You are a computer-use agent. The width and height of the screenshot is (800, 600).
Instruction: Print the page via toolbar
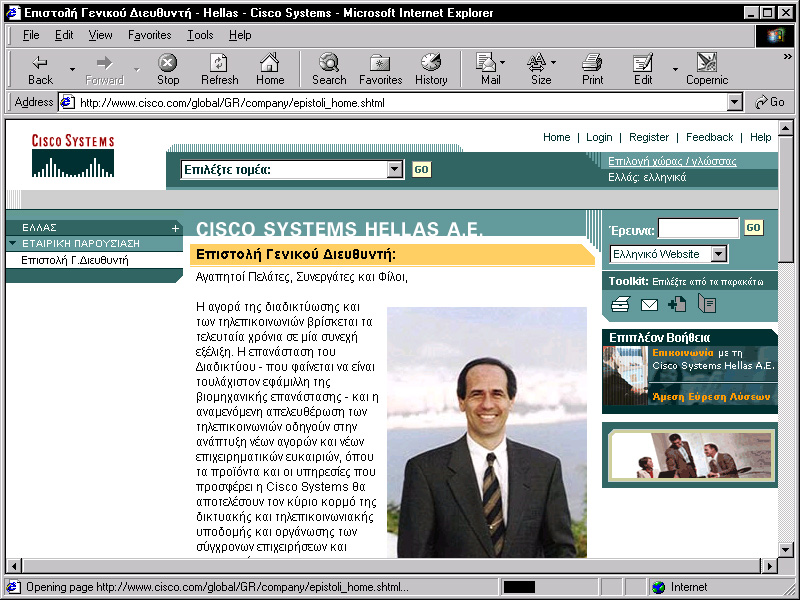(592, 69)
